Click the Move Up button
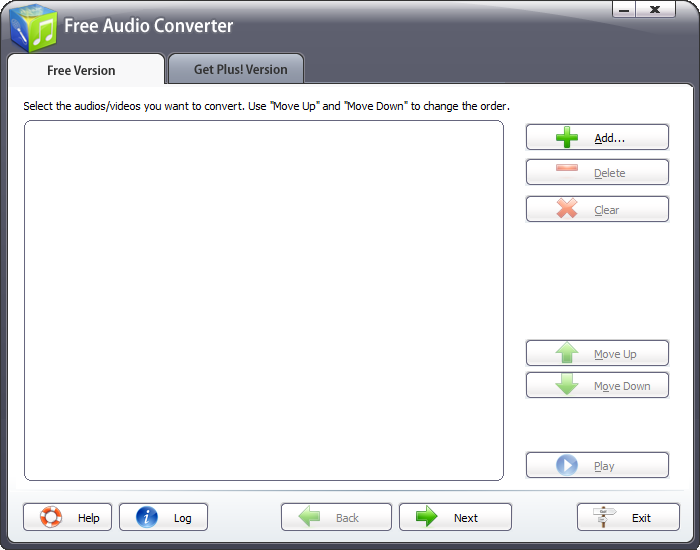Image resolution: width=700 pixels, height=550 pixels. [597, 353]
